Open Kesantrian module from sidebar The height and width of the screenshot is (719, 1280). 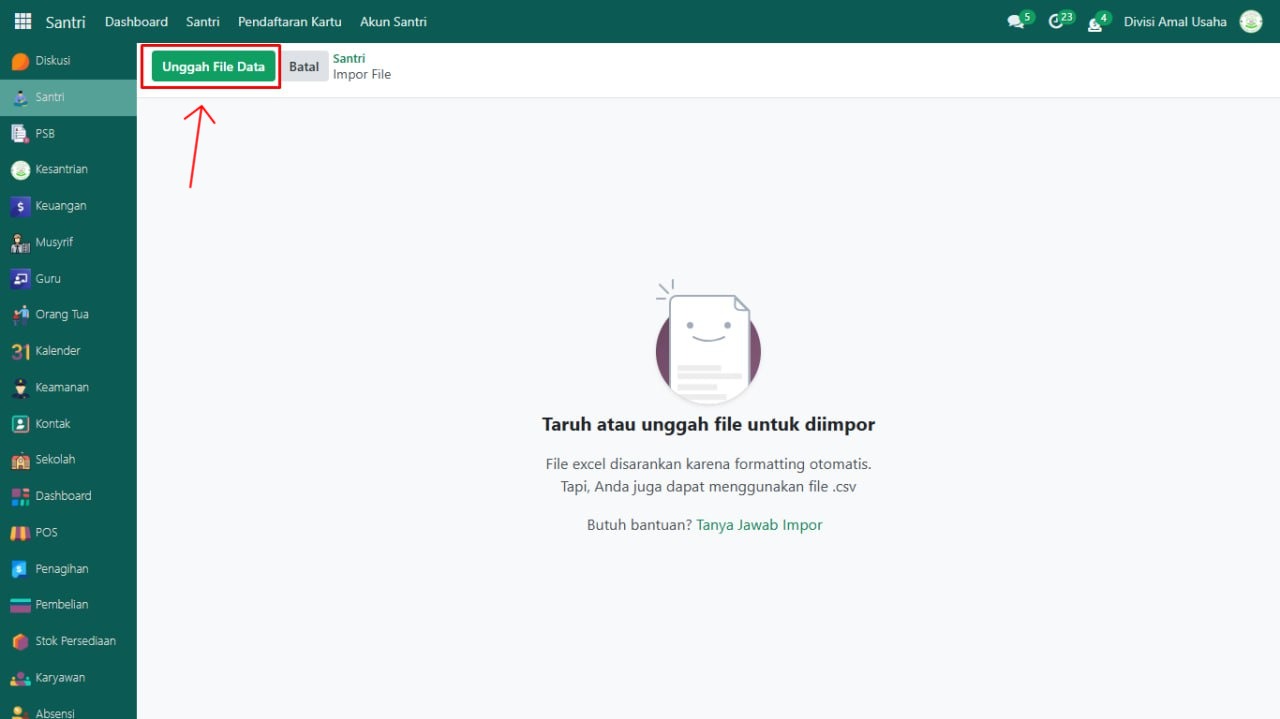tap(20, 170)
